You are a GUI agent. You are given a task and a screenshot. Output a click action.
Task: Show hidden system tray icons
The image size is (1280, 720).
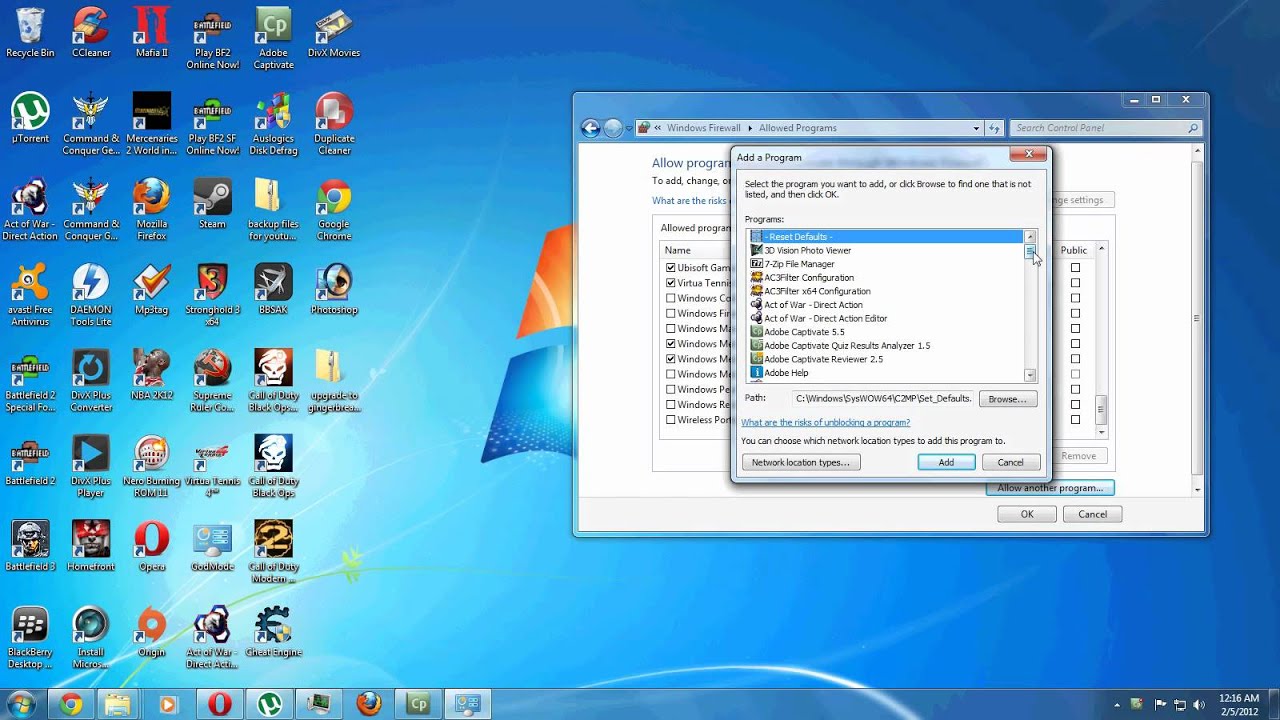[x=1117, y=704]
